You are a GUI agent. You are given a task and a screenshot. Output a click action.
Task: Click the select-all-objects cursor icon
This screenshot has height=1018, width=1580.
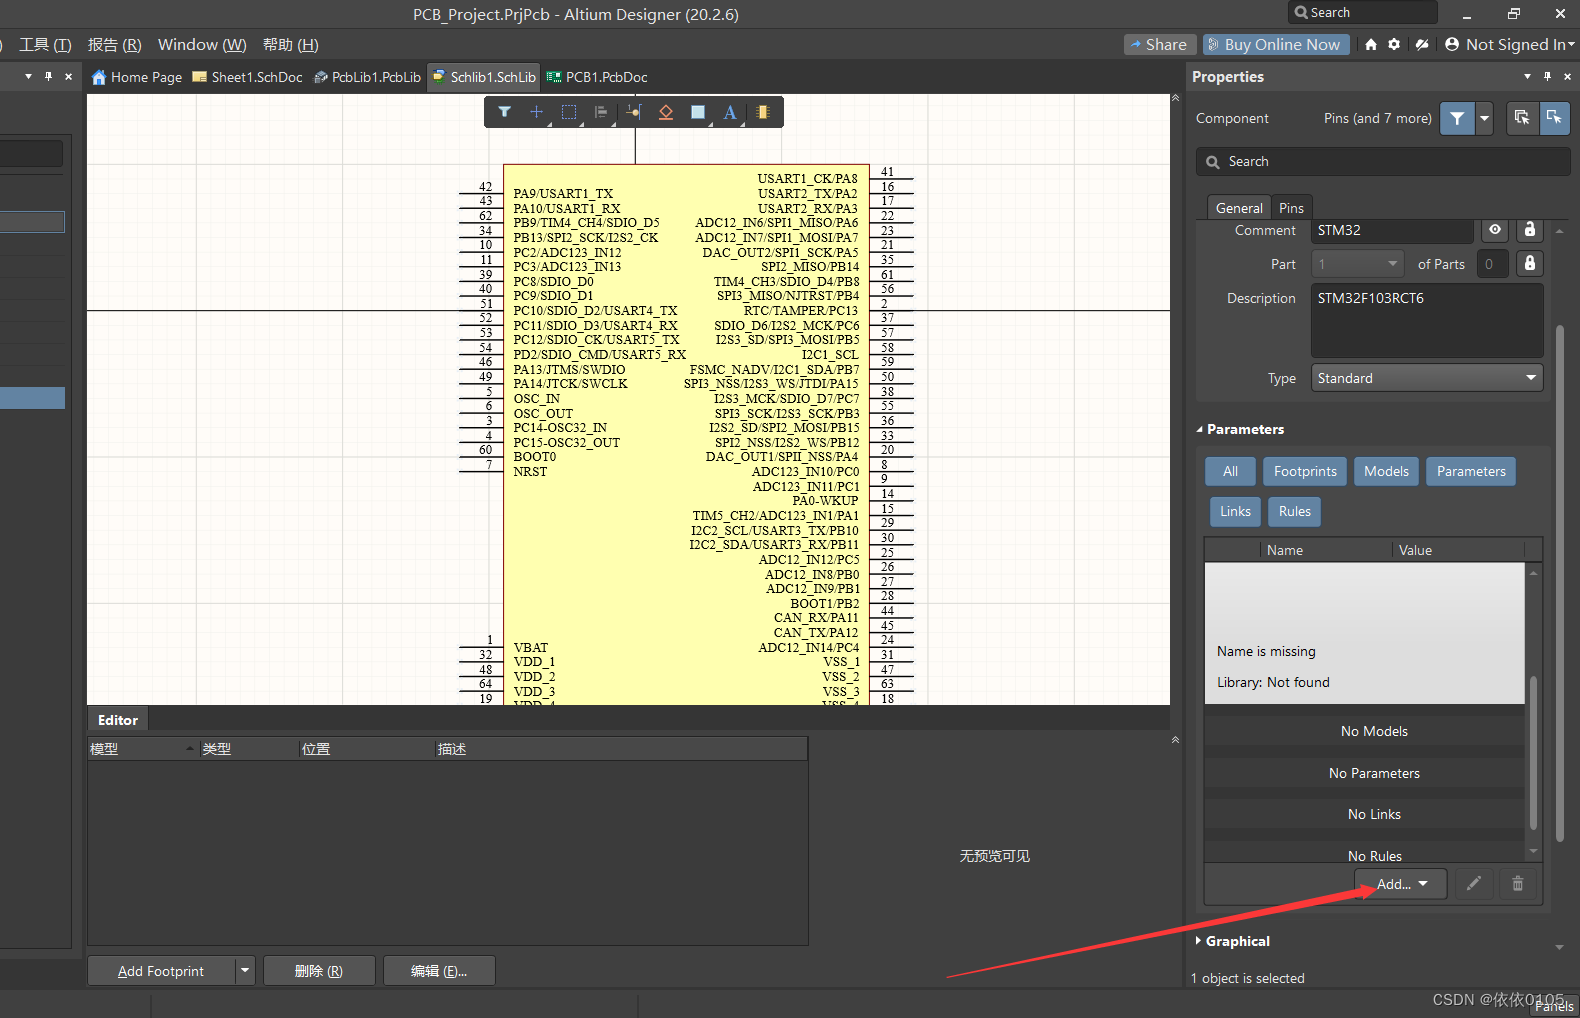click(x=1522, y=117)
